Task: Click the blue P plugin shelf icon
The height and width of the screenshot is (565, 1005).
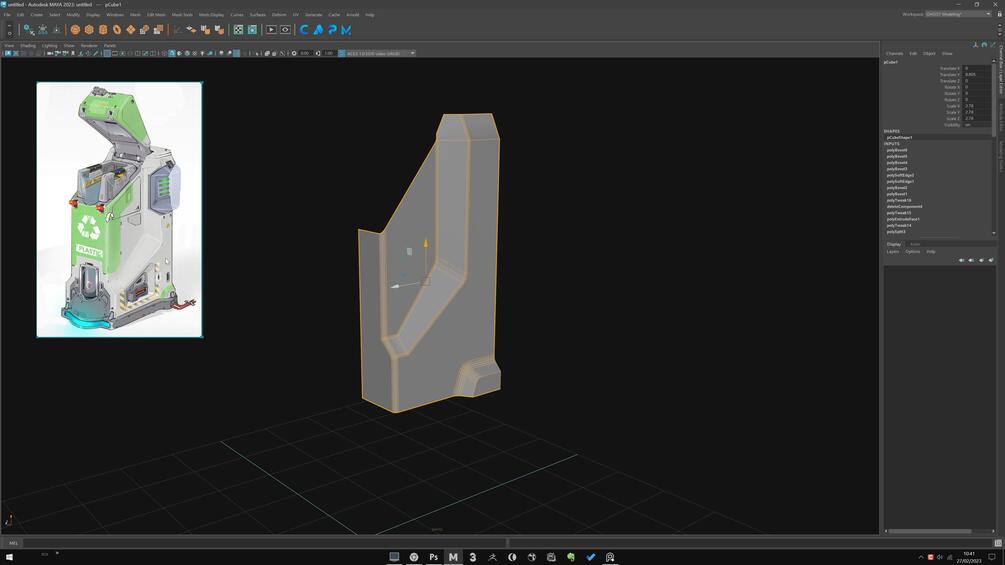Action: click(x=332, y=29)
